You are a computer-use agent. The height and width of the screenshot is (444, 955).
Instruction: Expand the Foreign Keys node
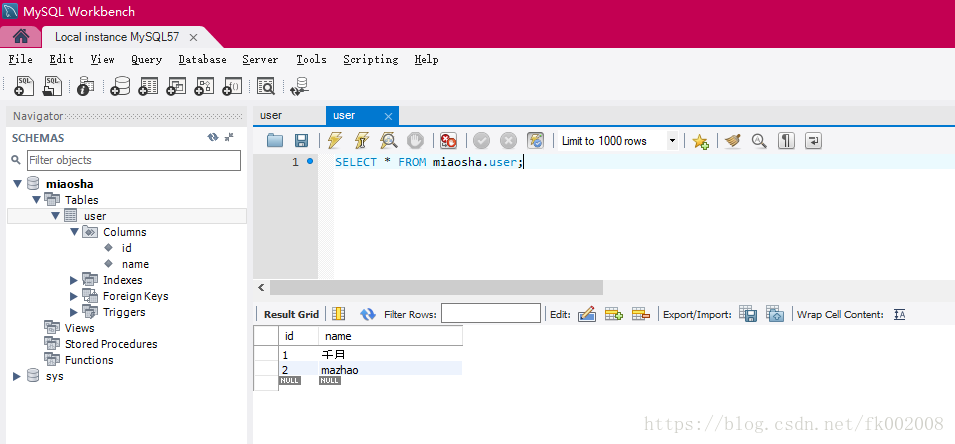coord(74,296)
